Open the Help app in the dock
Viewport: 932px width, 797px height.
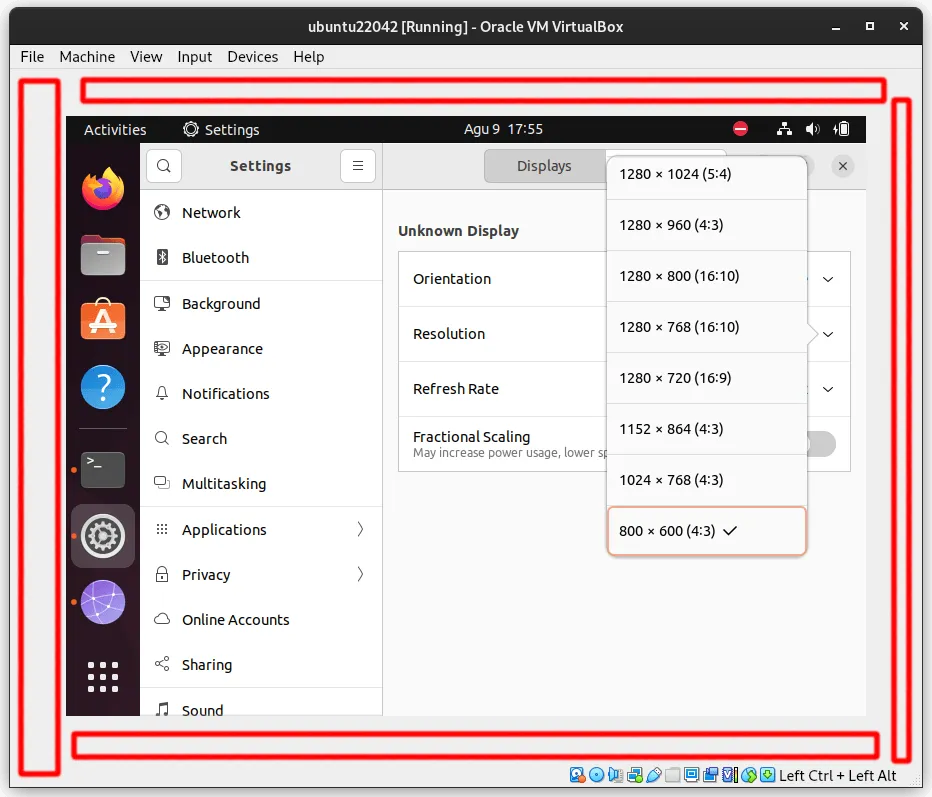[x=103, y=387]
